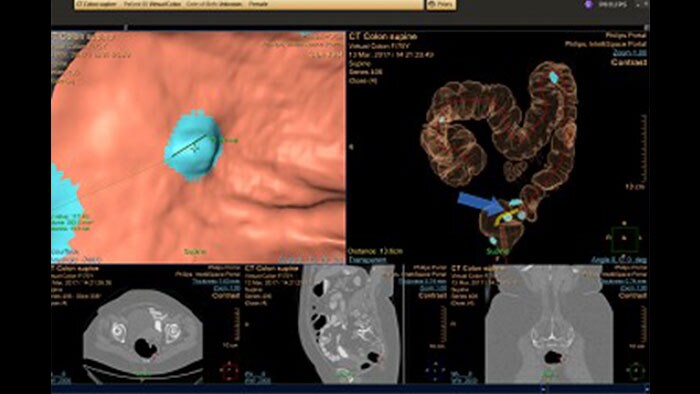Click the cyan polyp marker atop the colon
700x394 pixels.
(554, 77)
